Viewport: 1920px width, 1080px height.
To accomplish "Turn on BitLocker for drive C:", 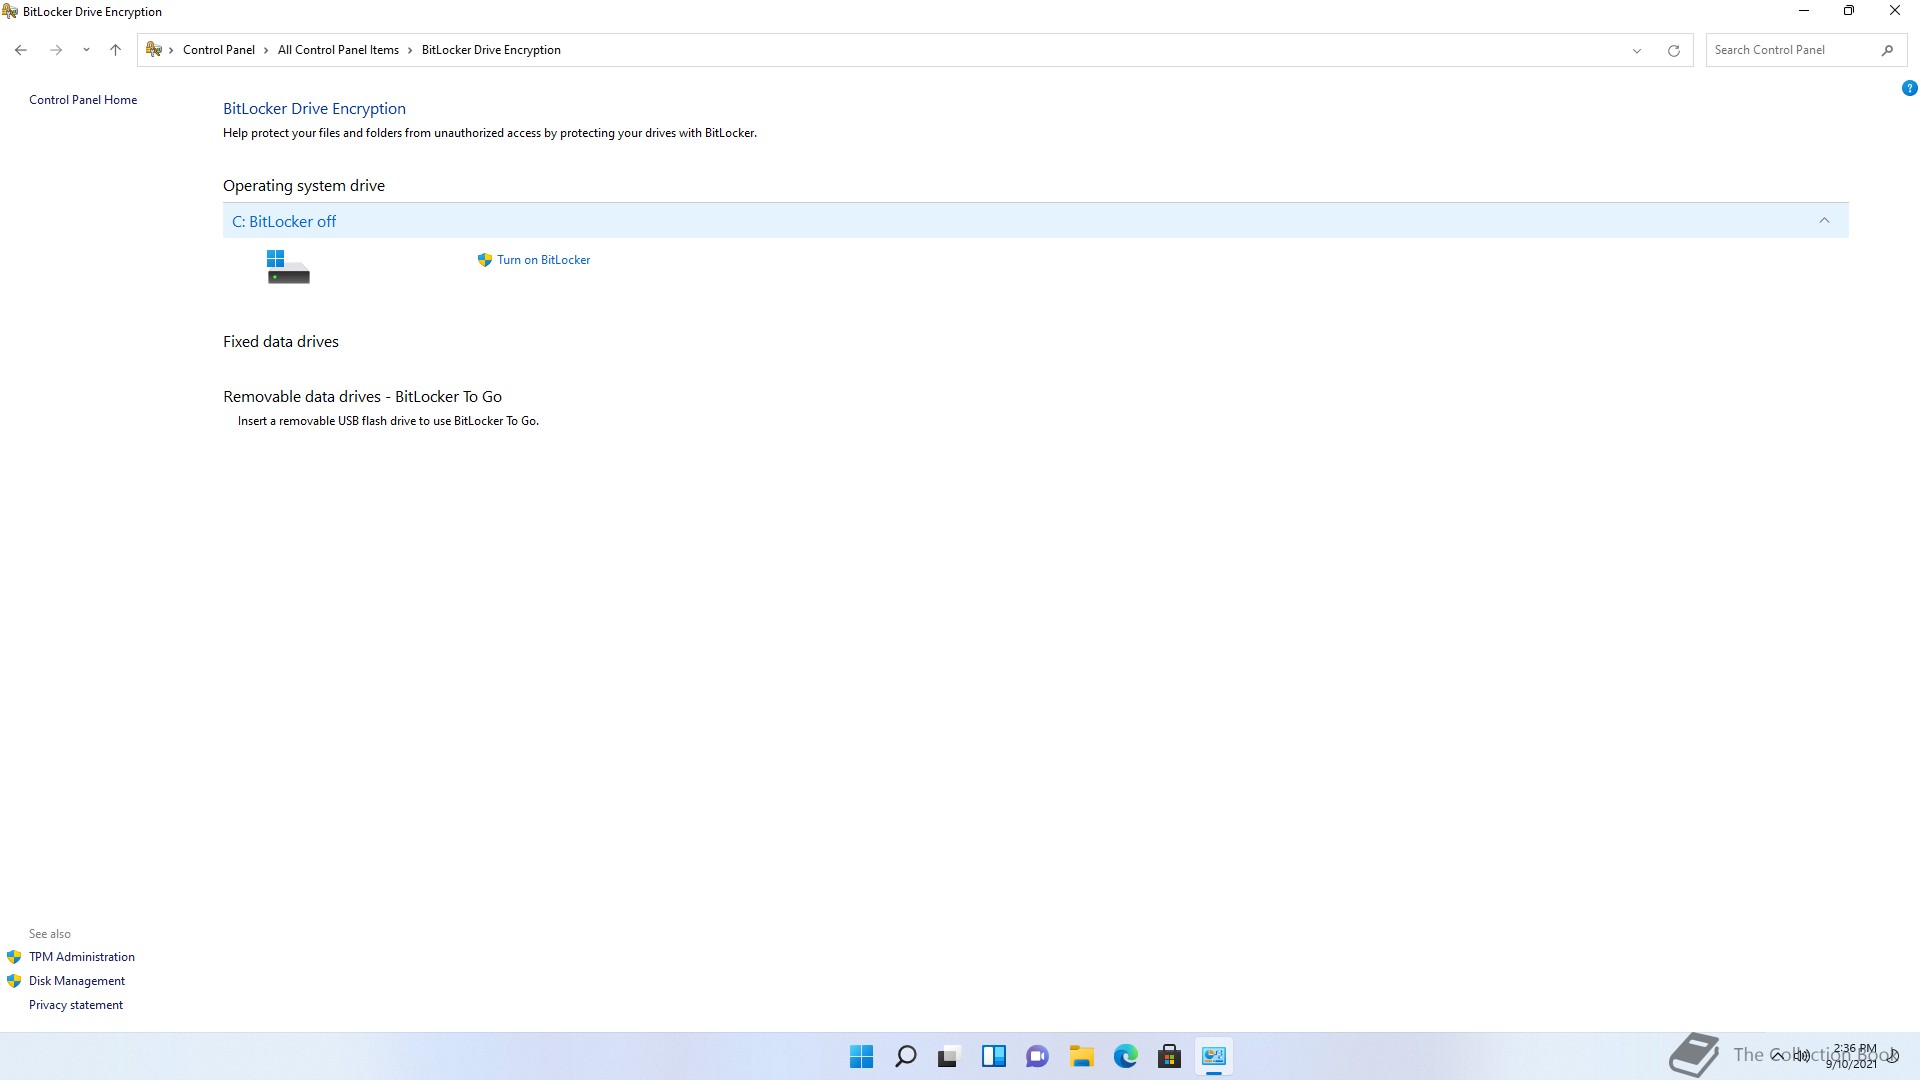I will [543, 260].
